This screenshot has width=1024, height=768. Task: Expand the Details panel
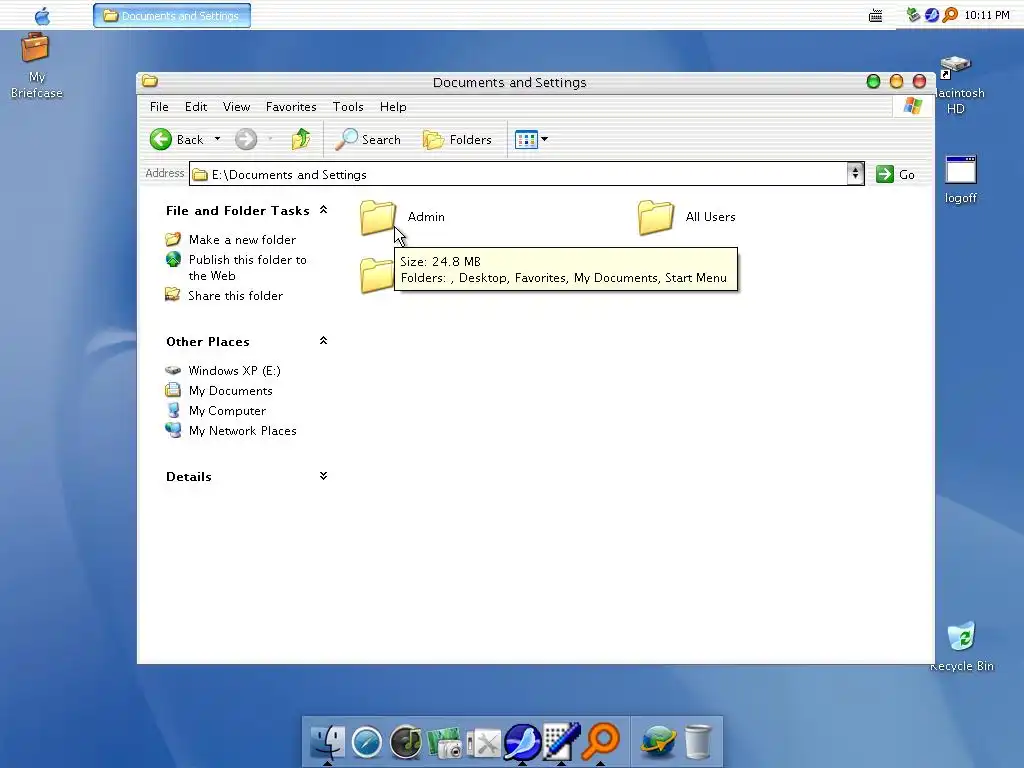tap(323, 476)
